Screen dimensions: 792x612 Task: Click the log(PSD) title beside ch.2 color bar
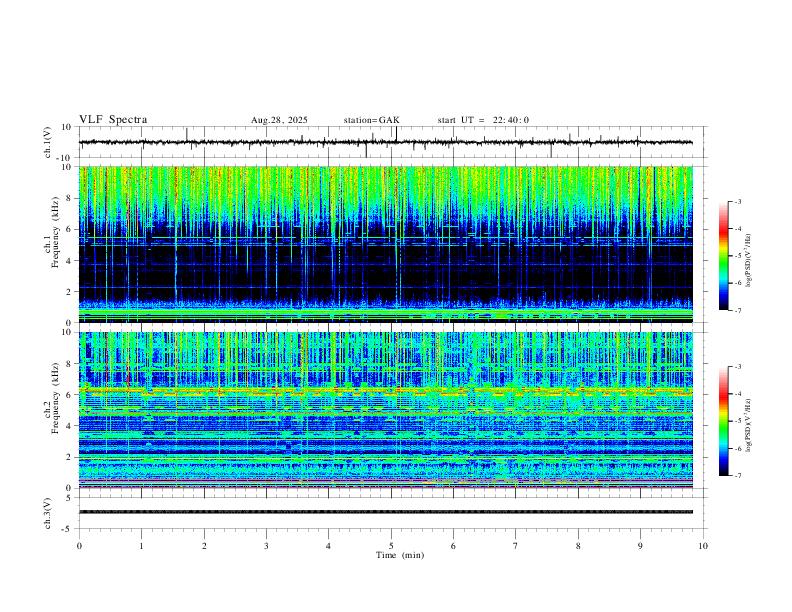pos(749,425)
